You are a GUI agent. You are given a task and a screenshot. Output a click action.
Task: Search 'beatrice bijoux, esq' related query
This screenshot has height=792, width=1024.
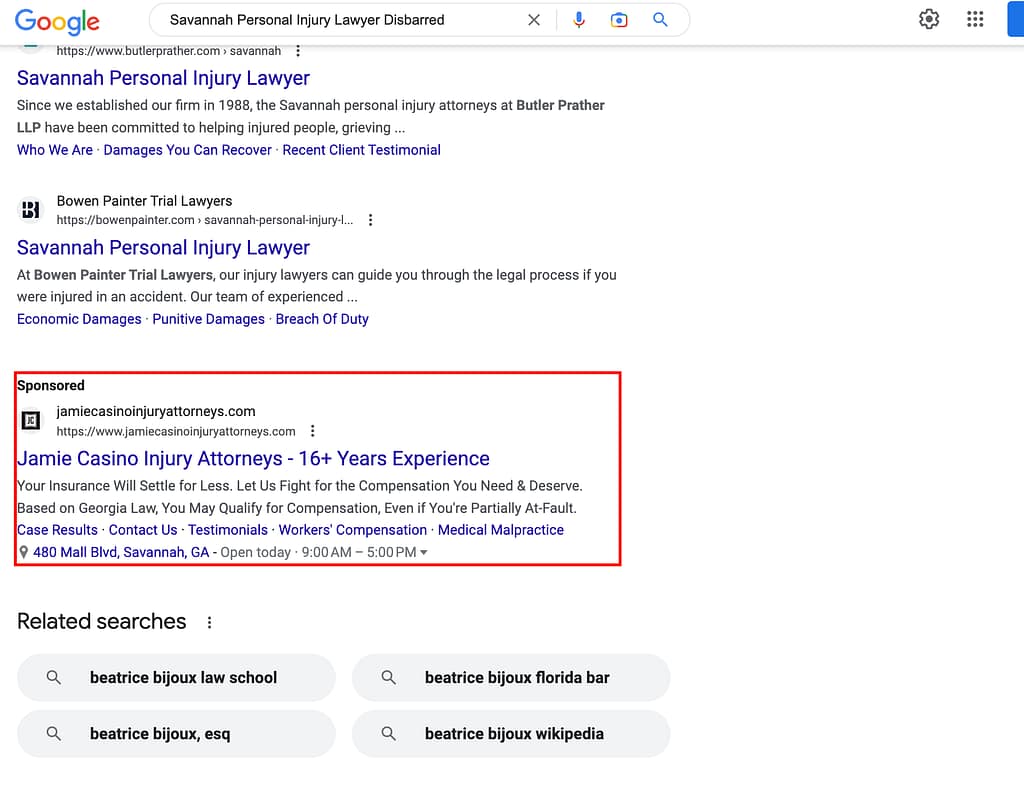[x=176, y=734]
